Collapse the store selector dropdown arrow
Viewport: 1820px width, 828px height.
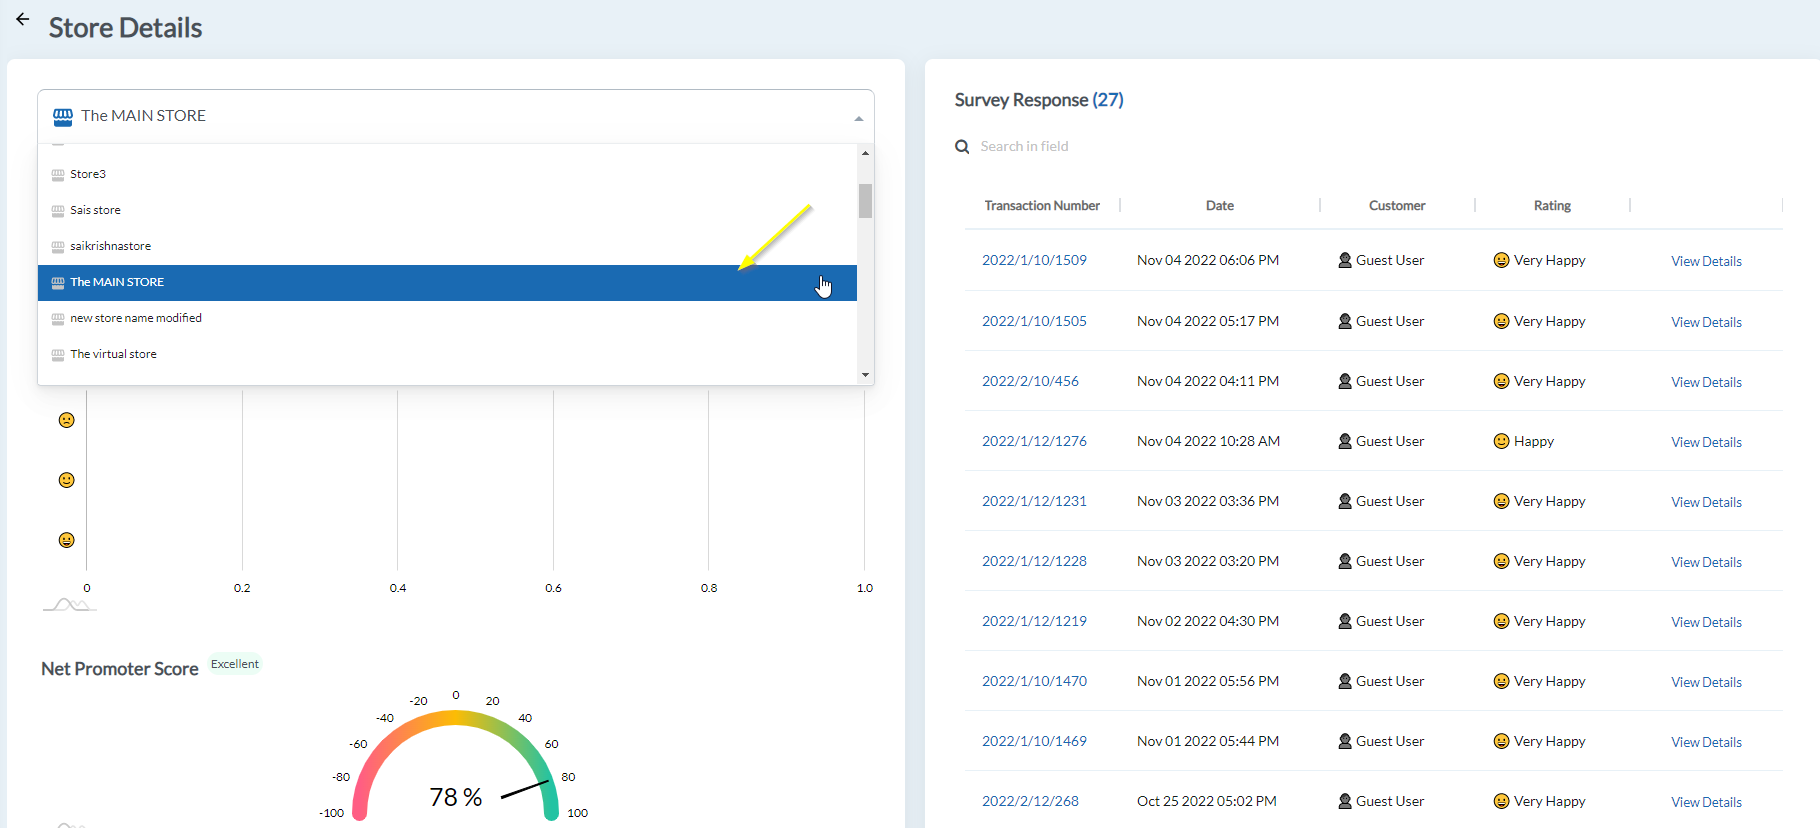tap(858, 118)
